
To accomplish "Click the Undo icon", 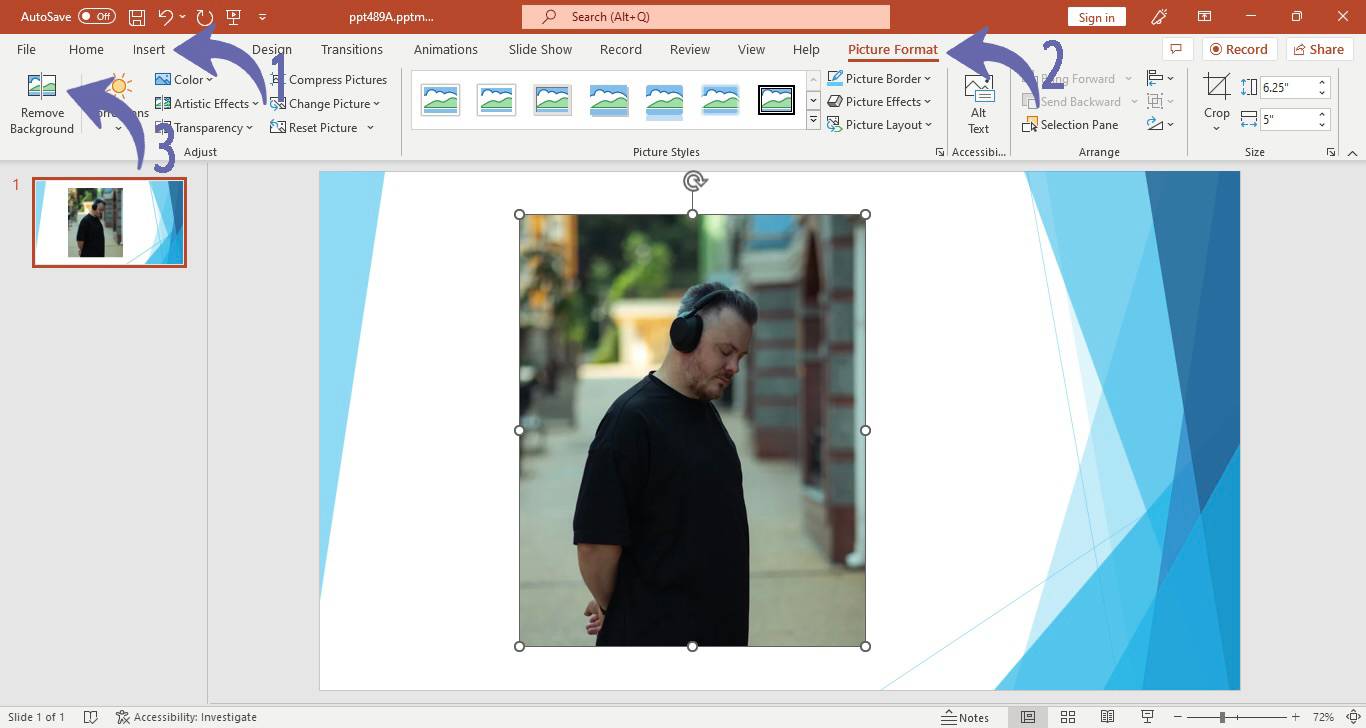I will point(166,17).
